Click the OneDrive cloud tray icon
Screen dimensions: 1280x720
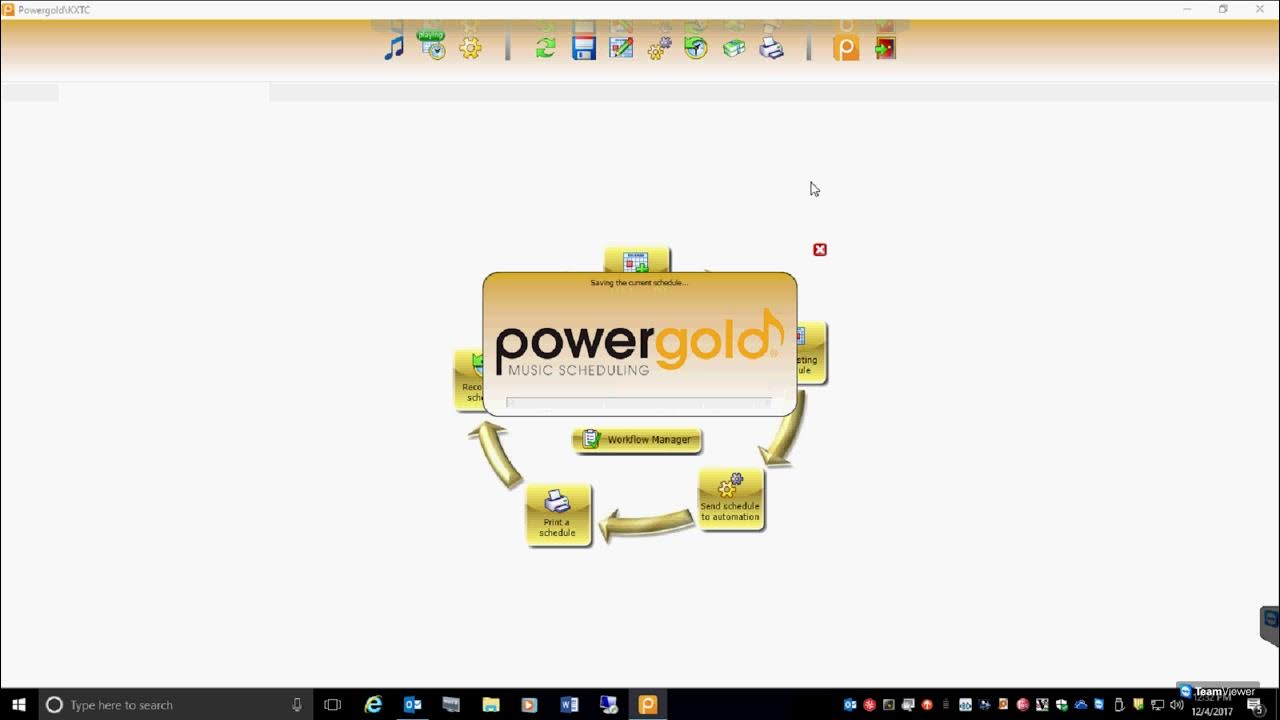(x=1080, y=705)
